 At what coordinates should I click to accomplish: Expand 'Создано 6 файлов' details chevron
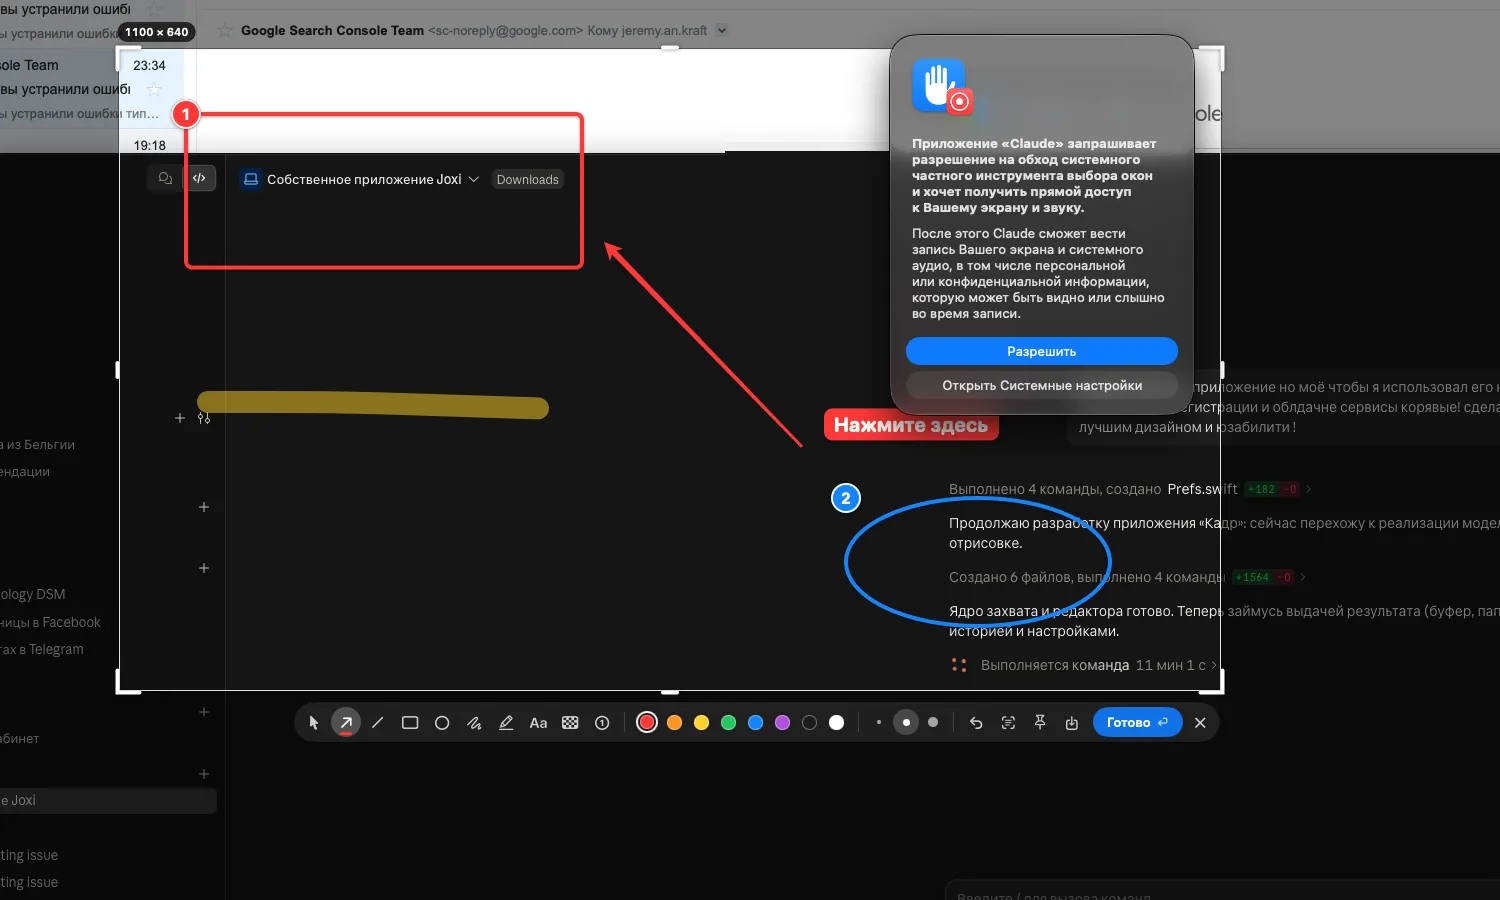(1303, 577)
